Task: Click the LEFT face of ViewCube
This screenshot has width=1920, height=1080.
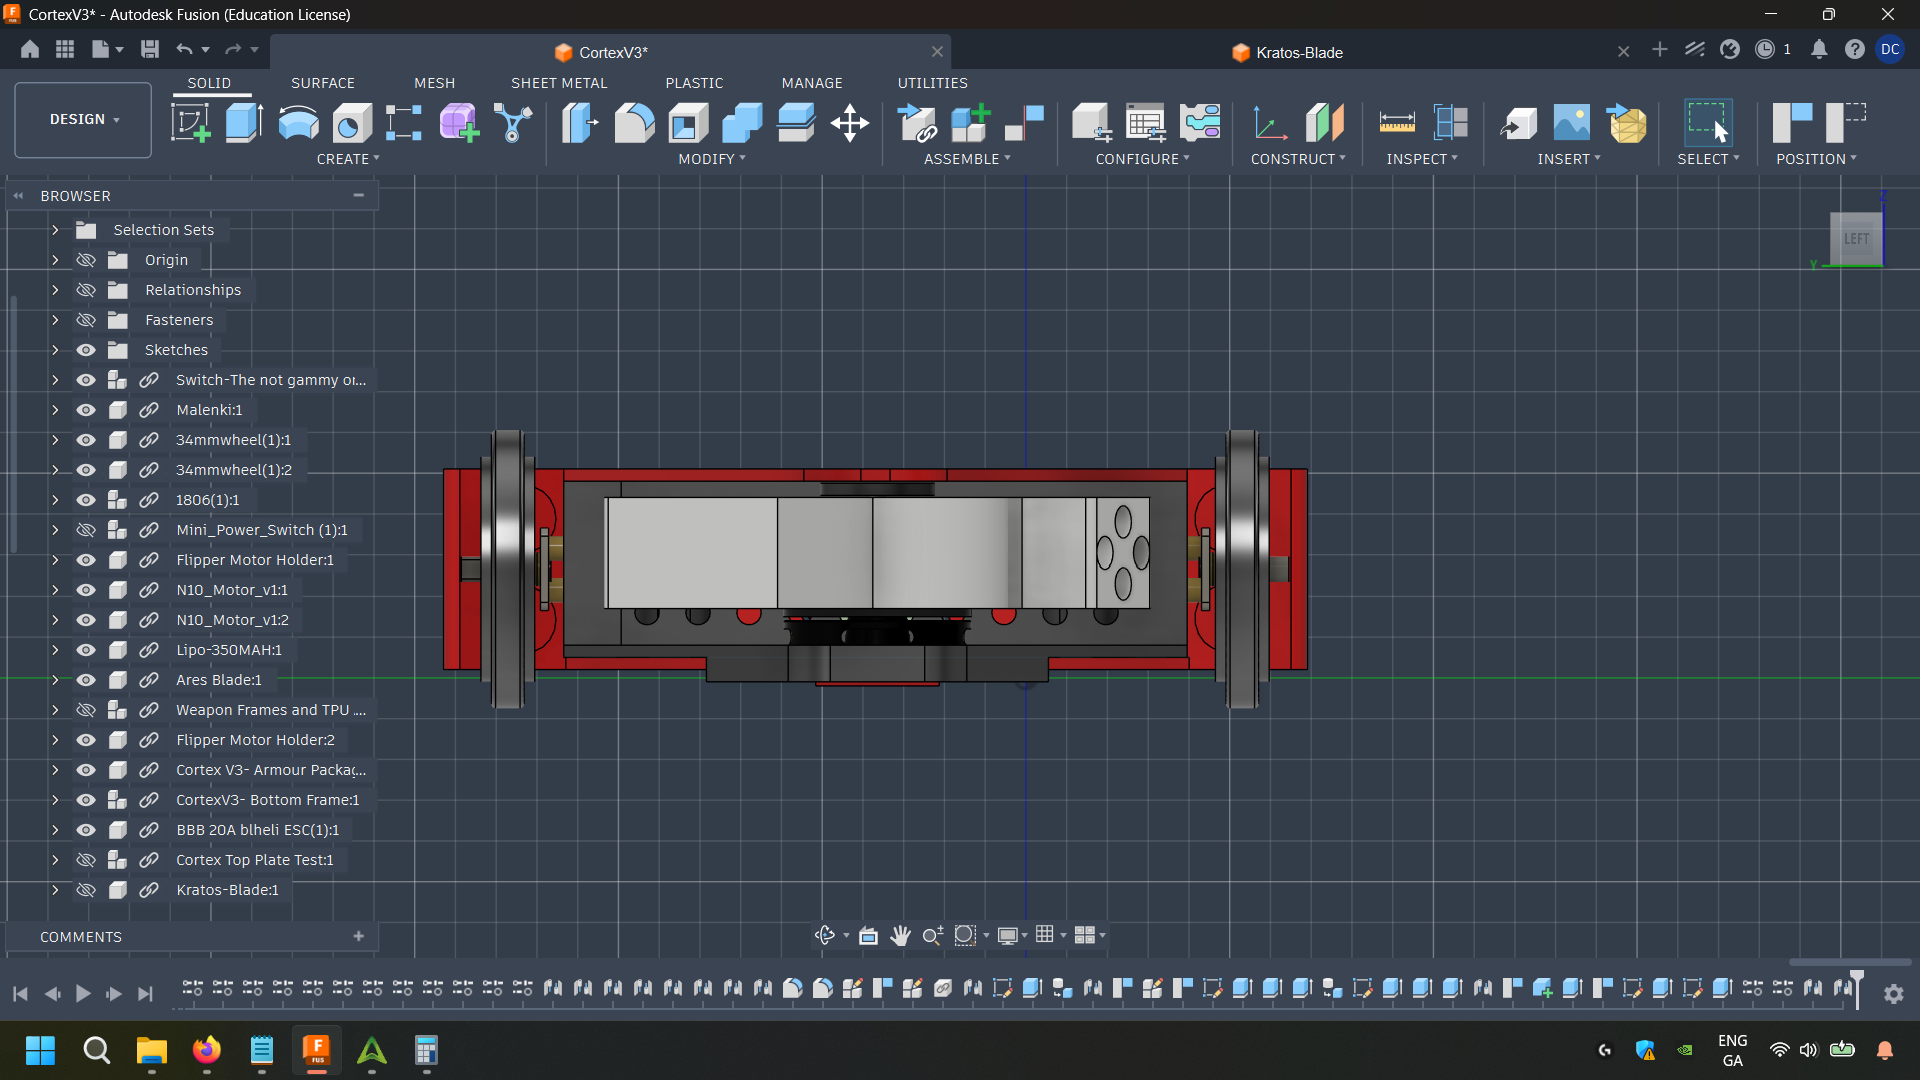Action: pyautogui.click(x=1855, y=239)
